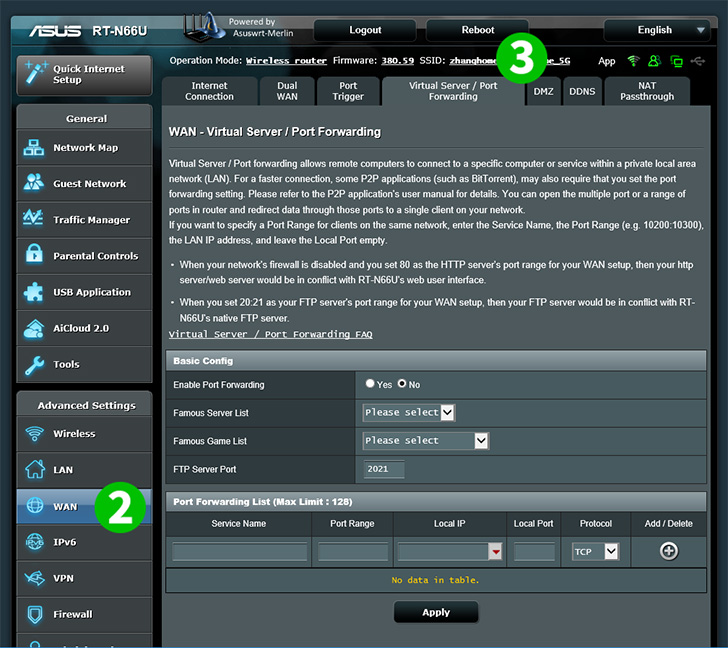This screenshot has width=728, height=648.
Task: Open the Network Map icon in sidebar
Action: (x=34, y=148)
